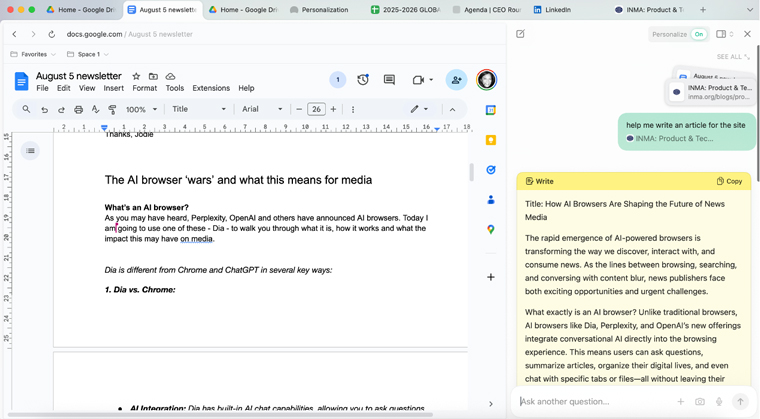Open the Extensions menu

click(211, 88)
